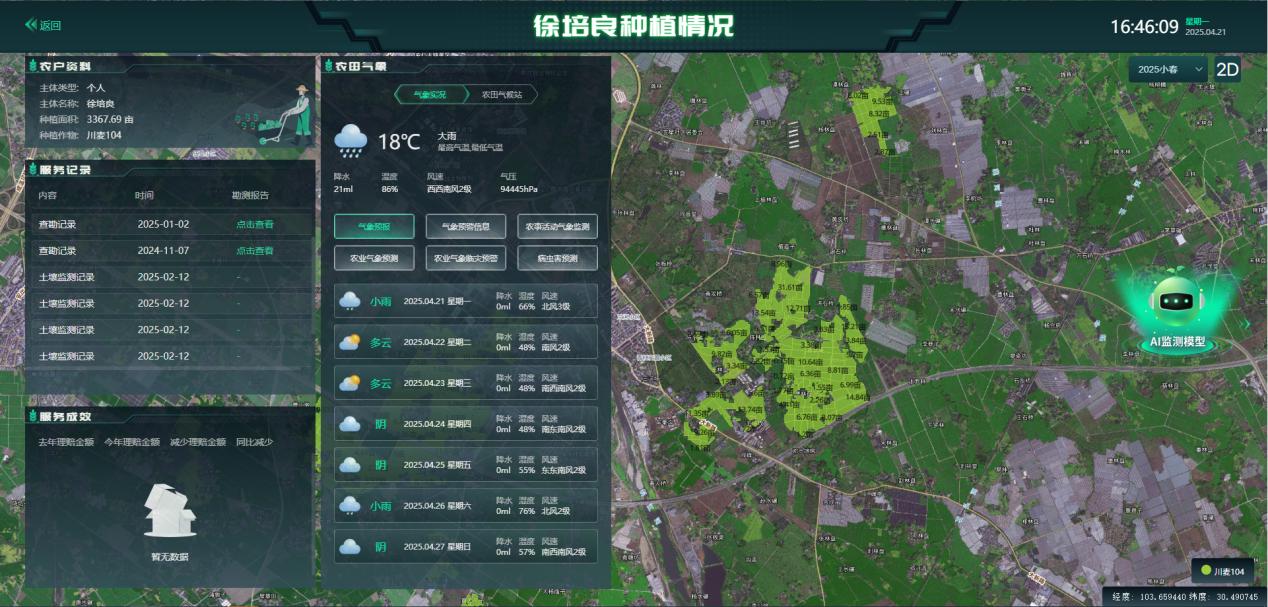This screenshot has width=1268, height=607.
Task: Click the 今年理赔金额 label
Action: (132, 442)
